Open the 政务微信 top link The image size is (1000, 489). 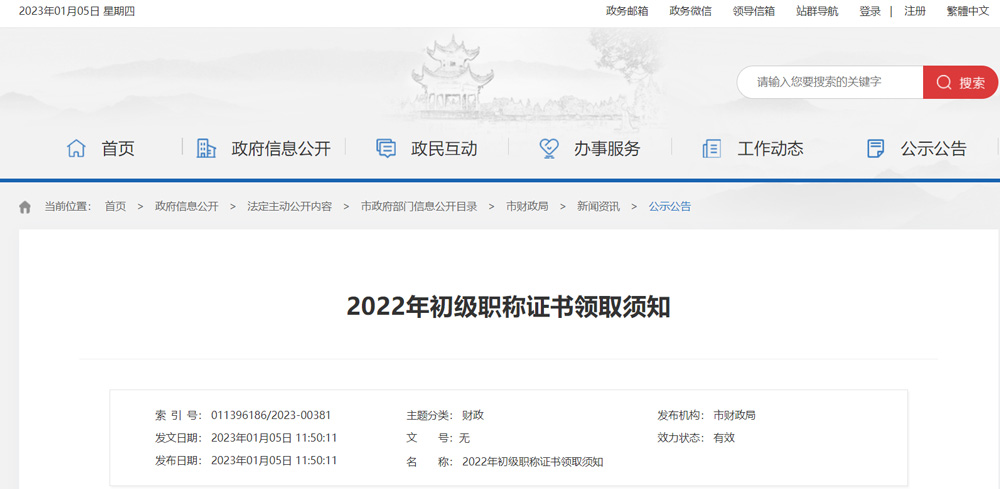[x=690, y=11]
